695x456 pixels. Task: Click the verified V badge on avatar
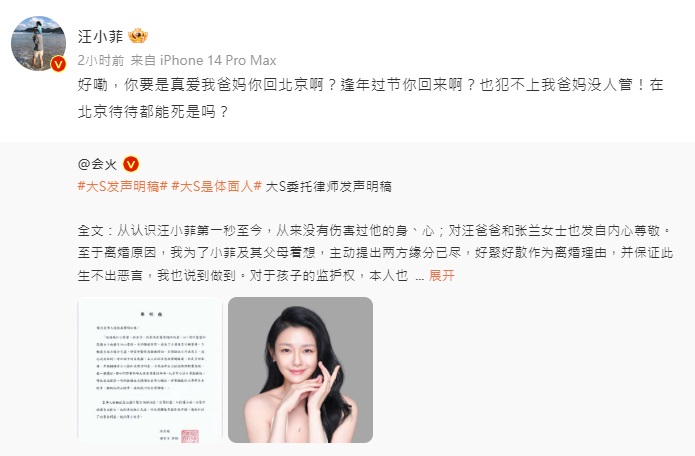click(x=58, y=64)
